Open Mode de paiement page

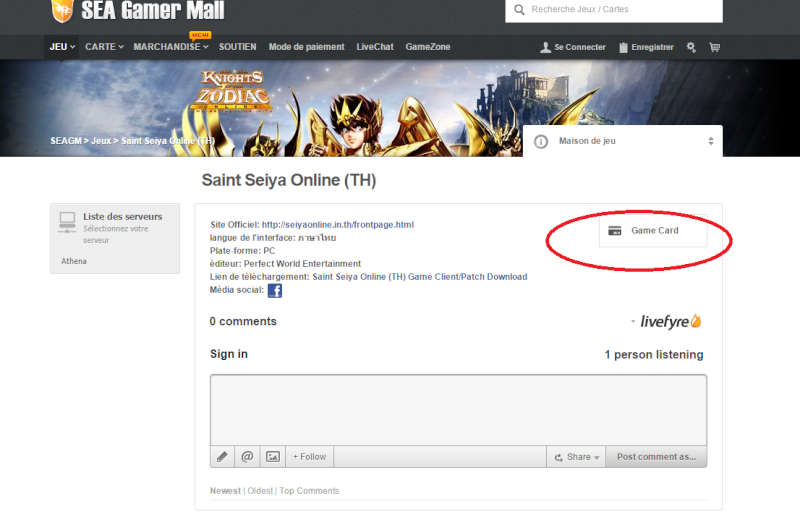pyautogui.click(x=307, y=47)
